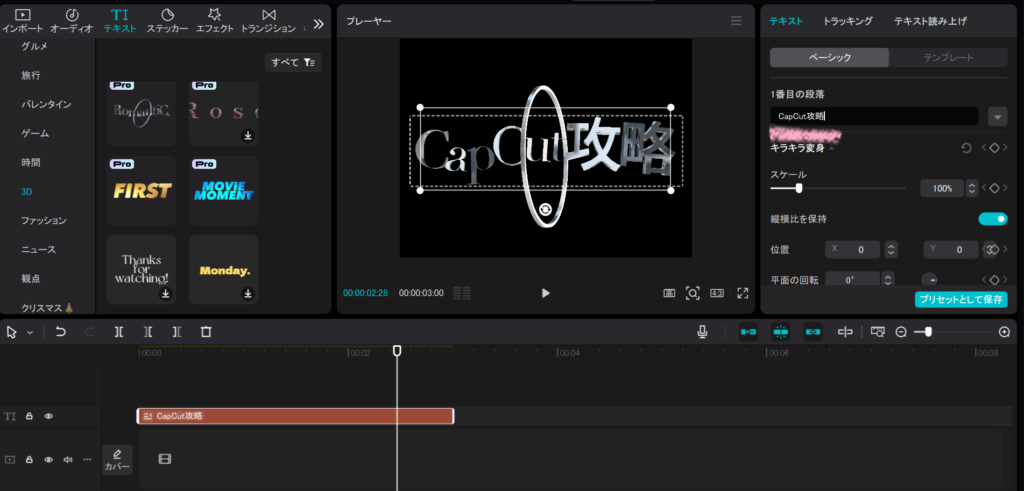Expand the paragraph dropdown arrow

[x=997, y=117]
